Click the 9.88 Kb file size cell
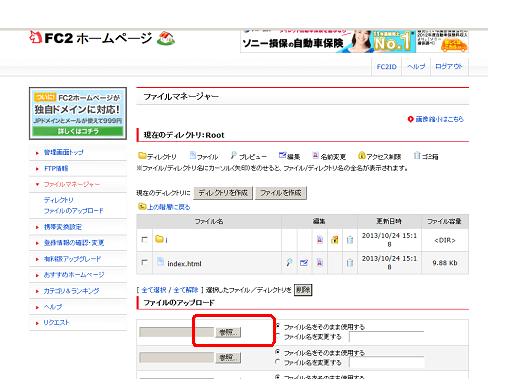 click(445, 263)
